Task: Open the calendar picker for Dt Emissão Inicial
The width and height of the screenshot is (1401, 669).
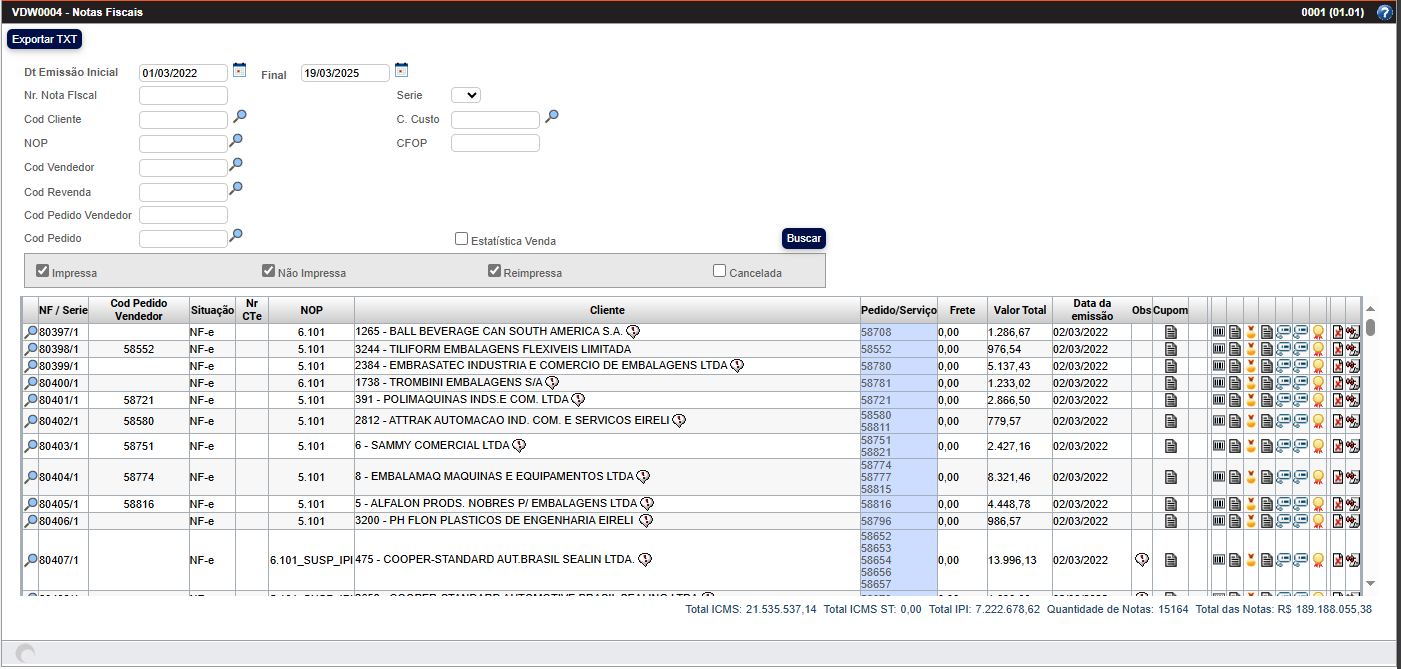Action: click(239, 70)
